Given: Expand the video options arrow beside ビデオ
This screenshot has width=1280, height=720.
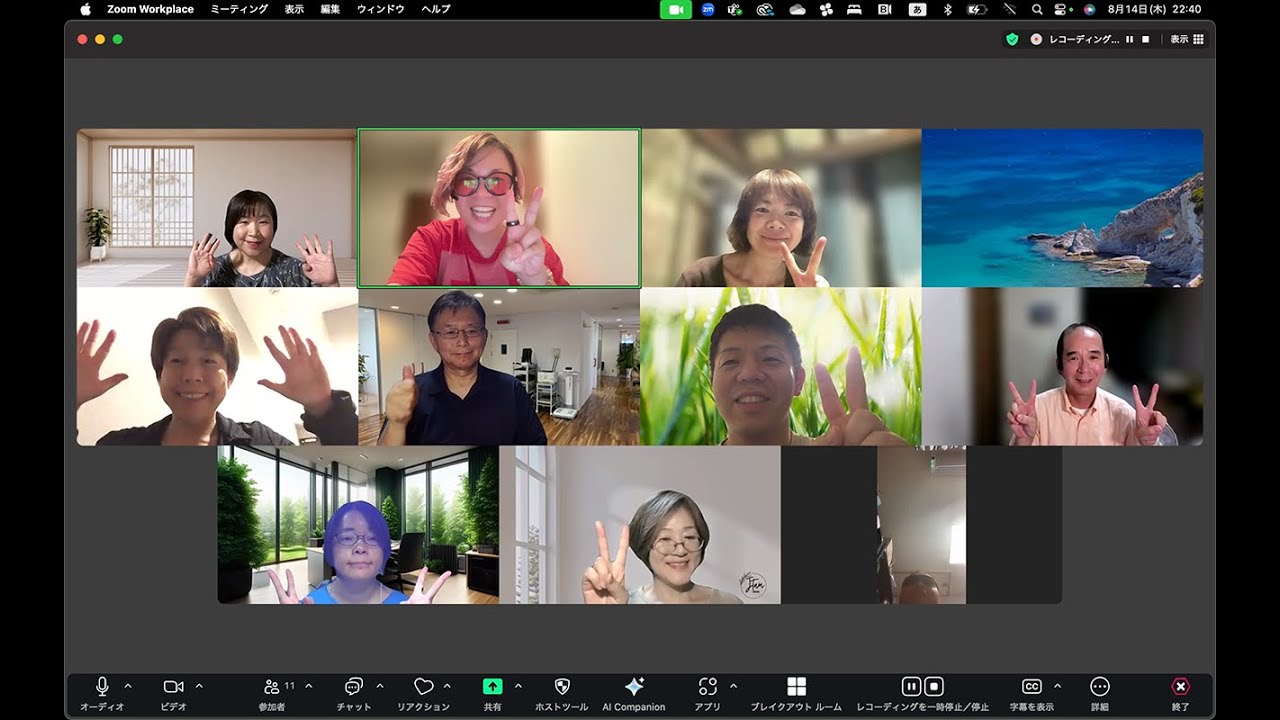Looking at the screenshot, I should 199,686.
